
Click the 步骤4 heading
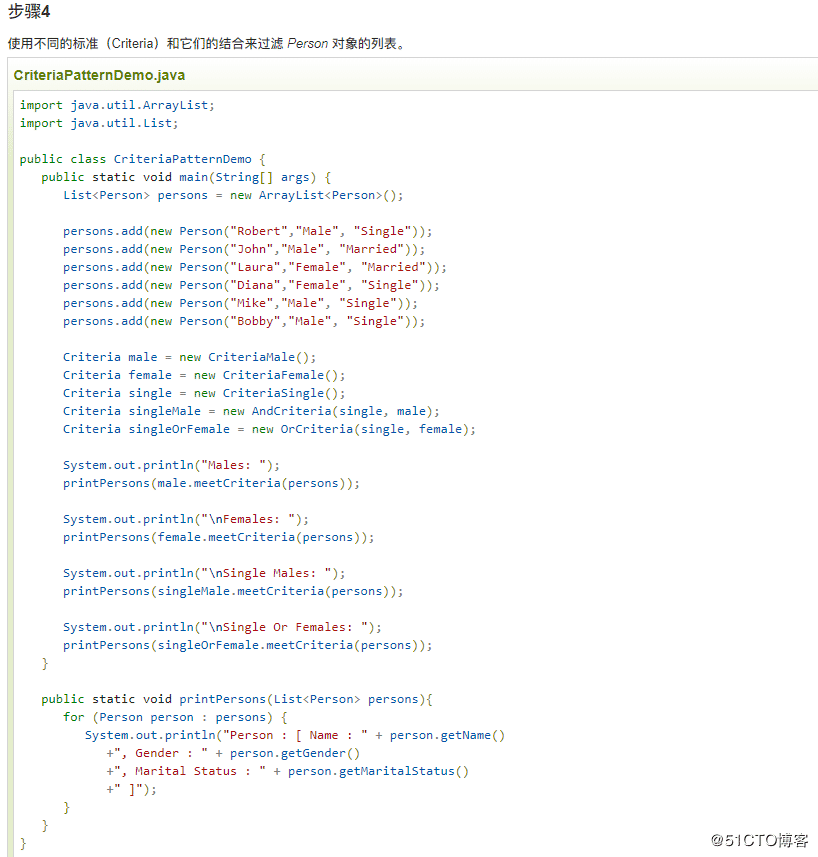[29, 12]
